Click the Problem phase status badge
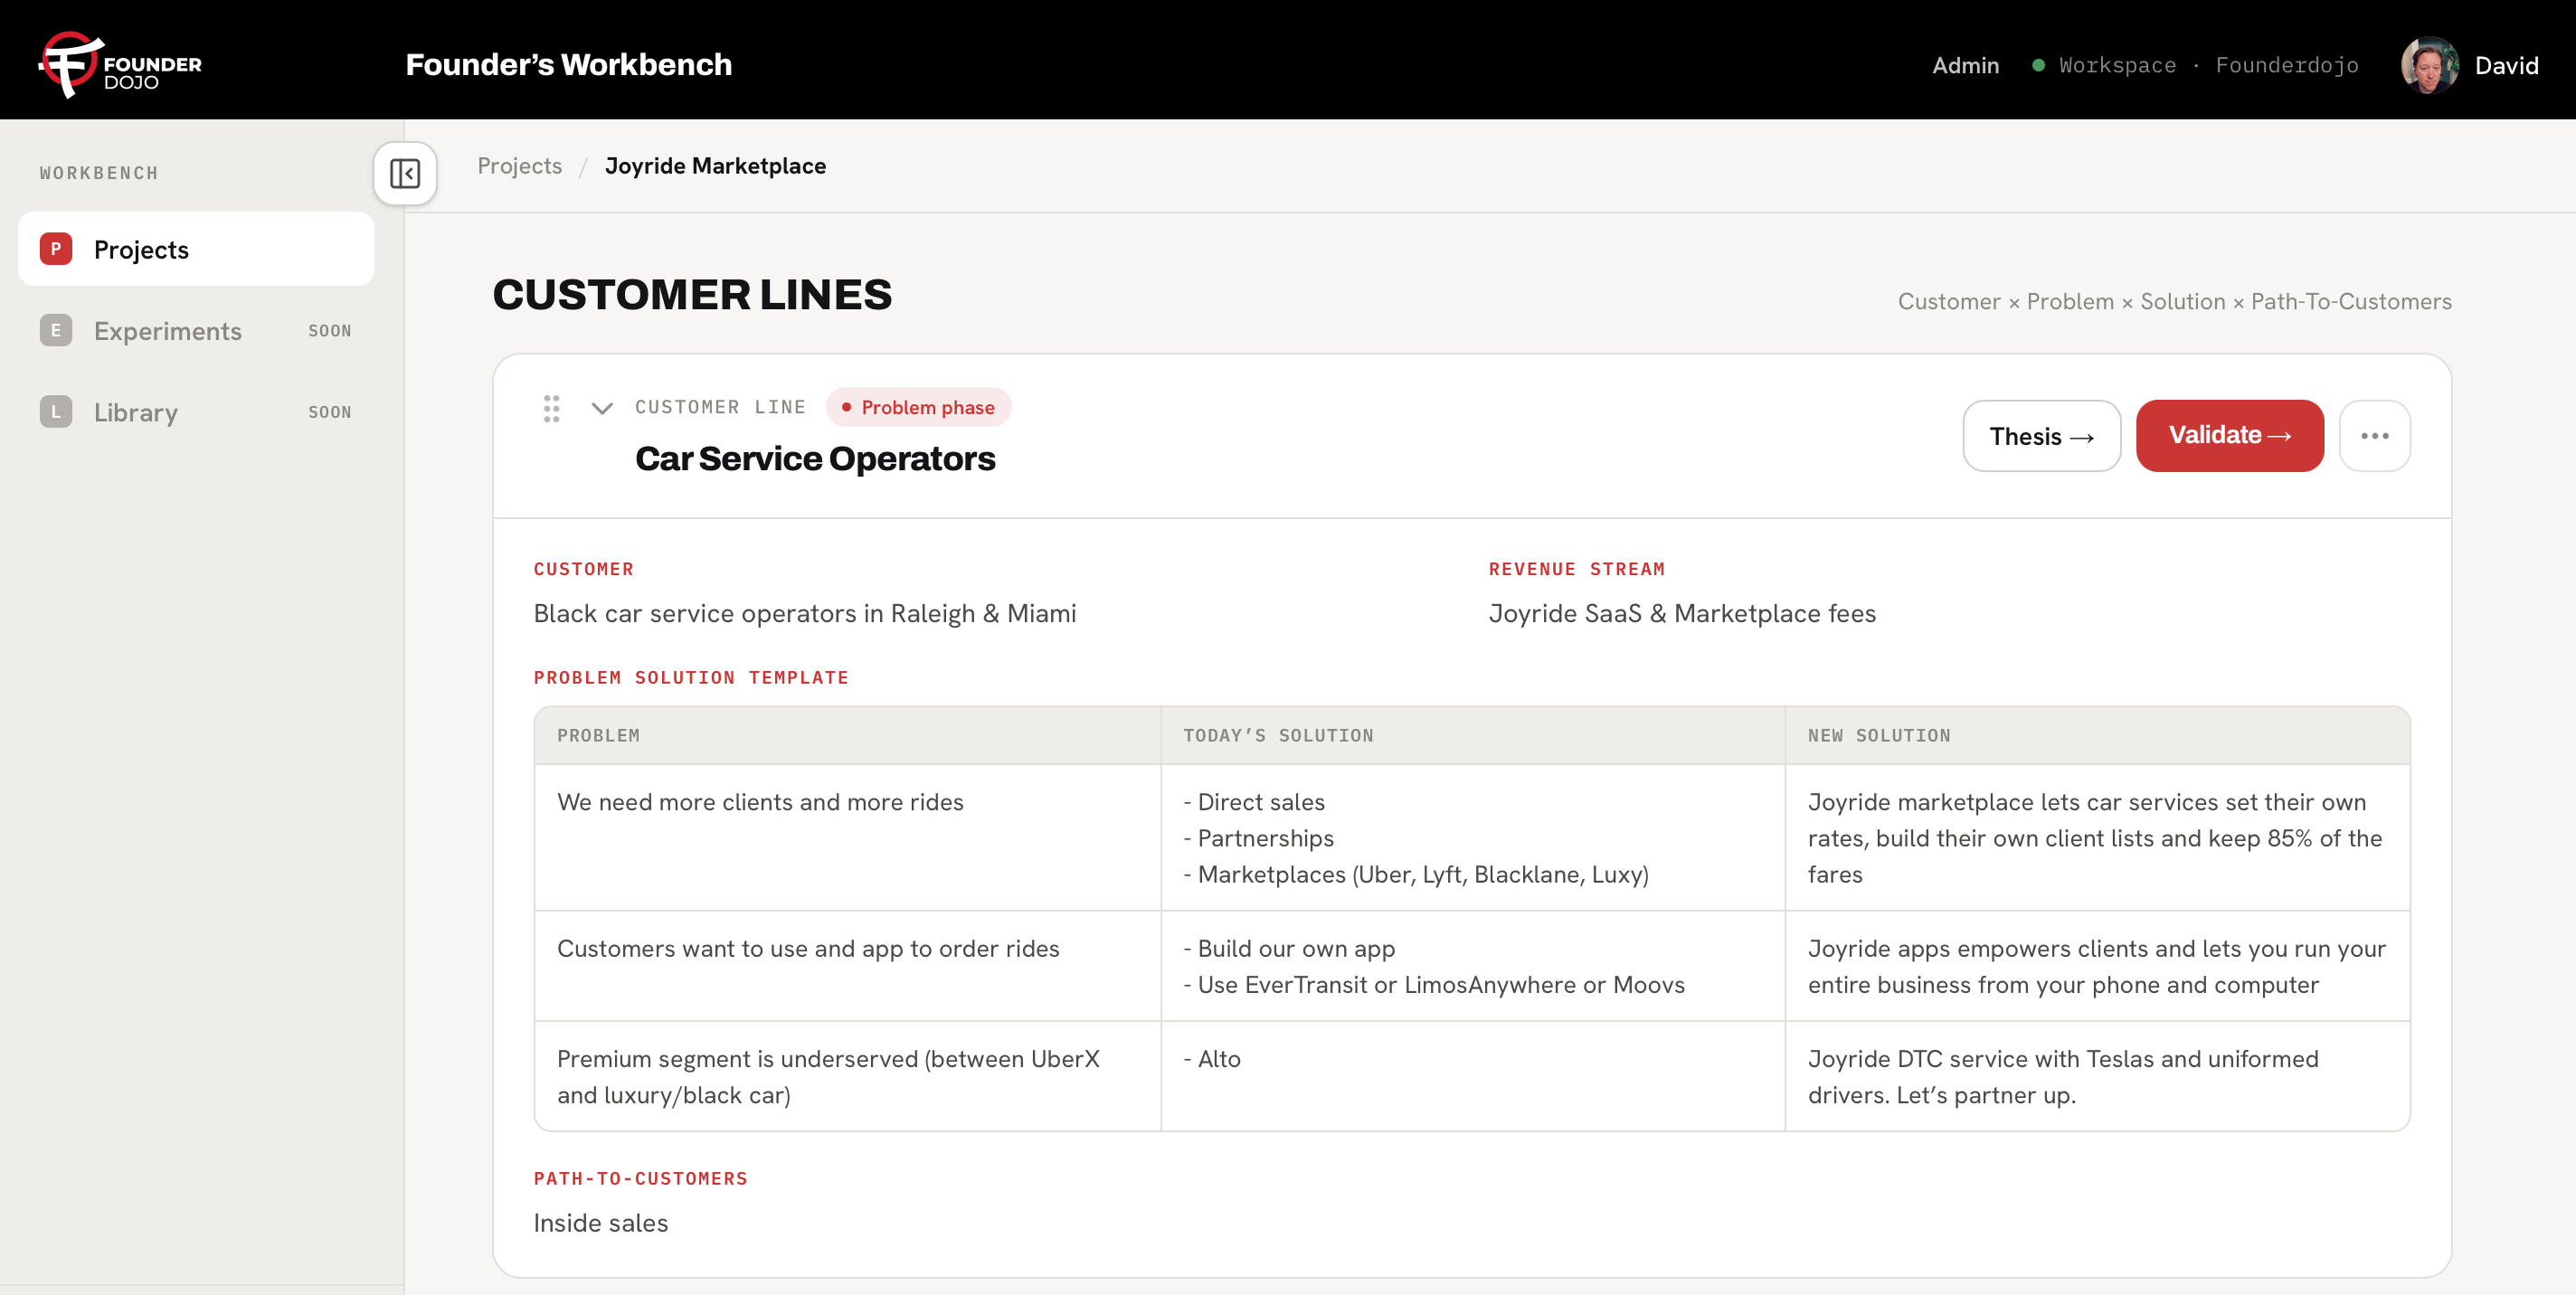The image size is (2576, 1295). coord(918,407)
